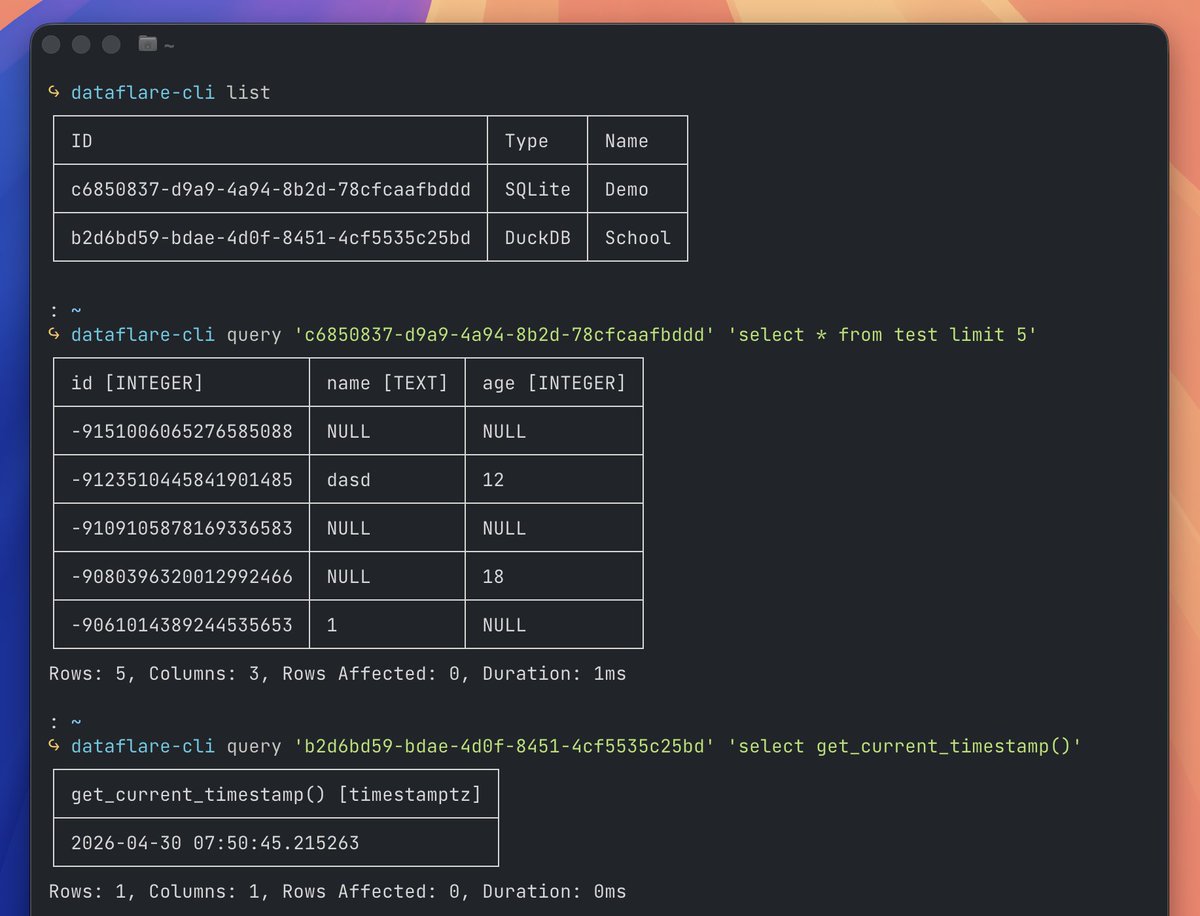Click the 'DuckDB' type cell
The image size is (1200, 916).
point(537,237)
